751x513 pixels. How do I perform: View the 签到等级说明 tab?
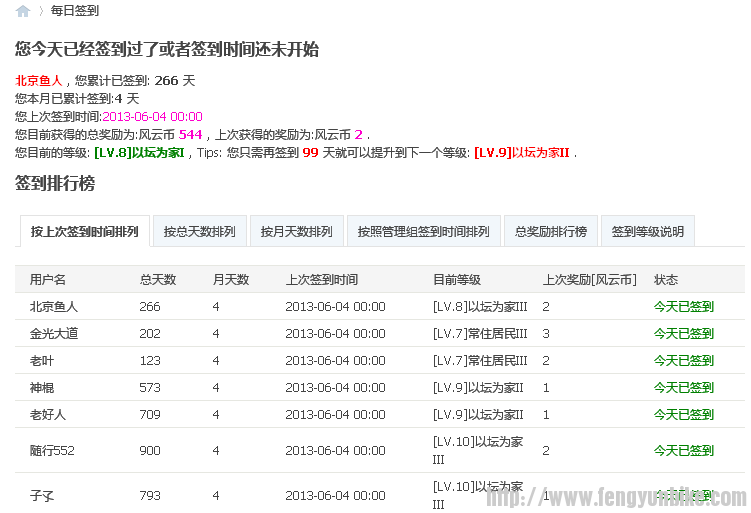[x=648, y=231]
